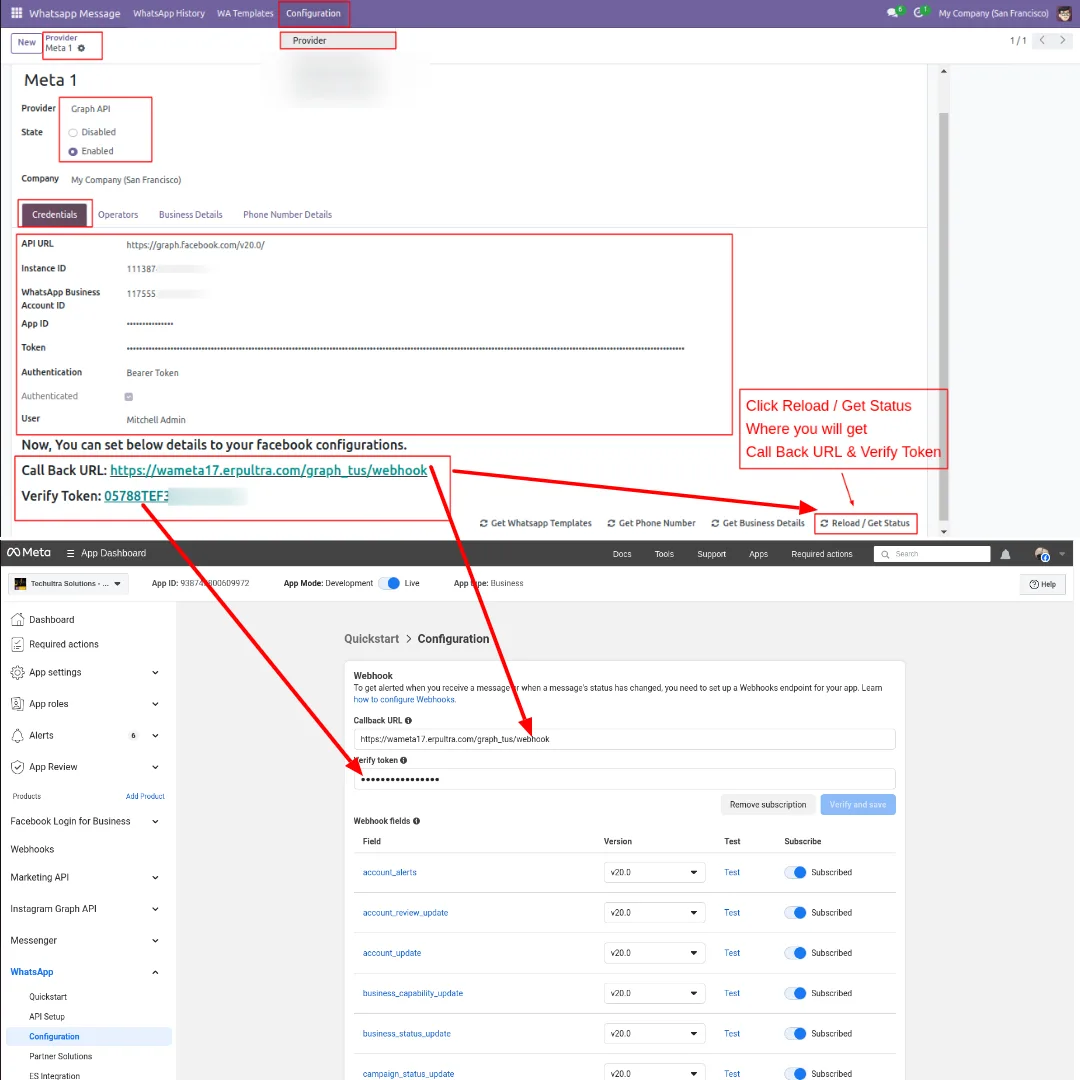The width and height of the screenshot is (1080, 1080).
Task: Open version dropdown for business_capability_update
Action: pyautogui.click(x=654, y=993)
